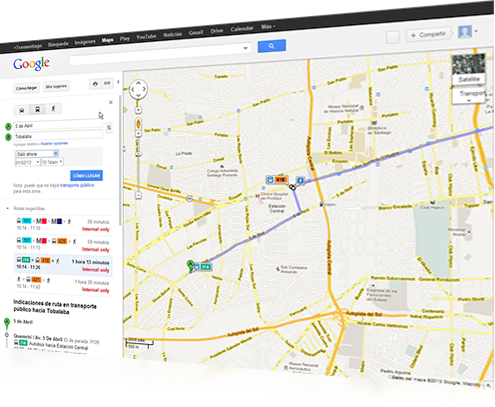This screenshot has height=407, width=495.
Task: Select the walking mode icon
Action: 53,108
